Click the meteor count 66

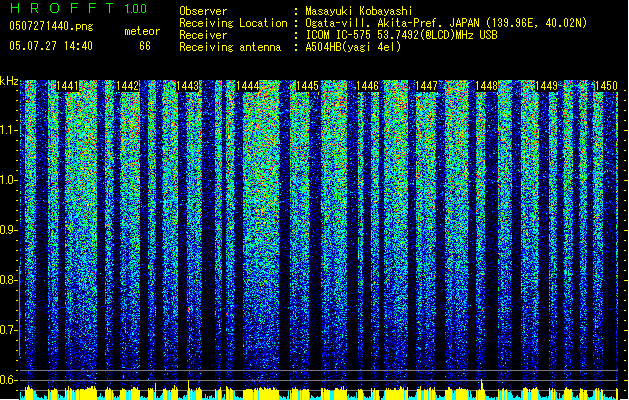click(145, 46)
